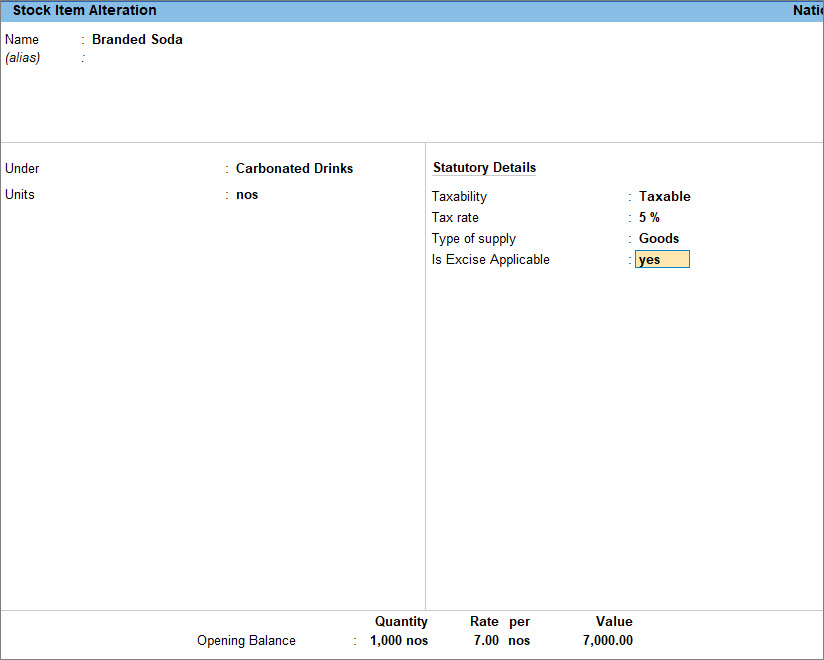Click the Opening Balance label
The width and height of the screenshot is (824, 660).
coord(246,641)
